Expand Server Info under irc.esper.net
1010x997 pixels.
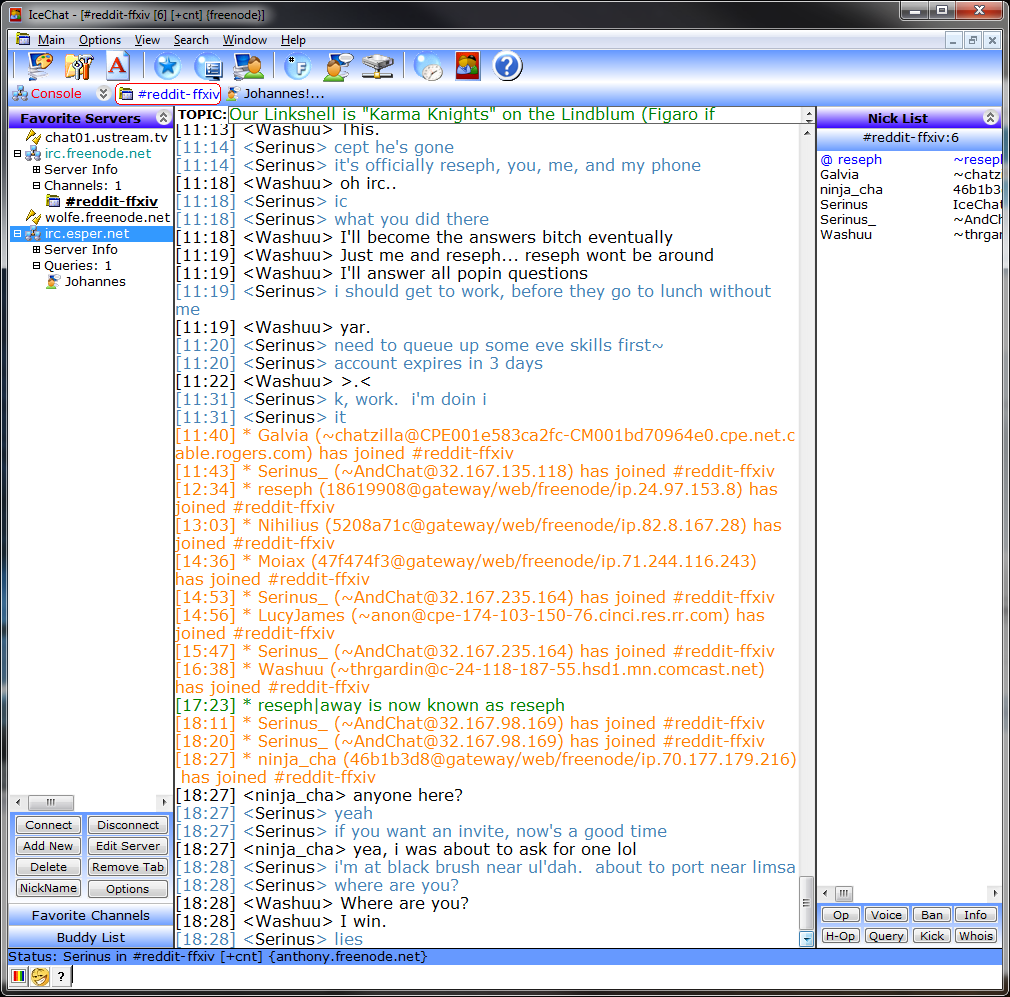(x=37, y=250)
